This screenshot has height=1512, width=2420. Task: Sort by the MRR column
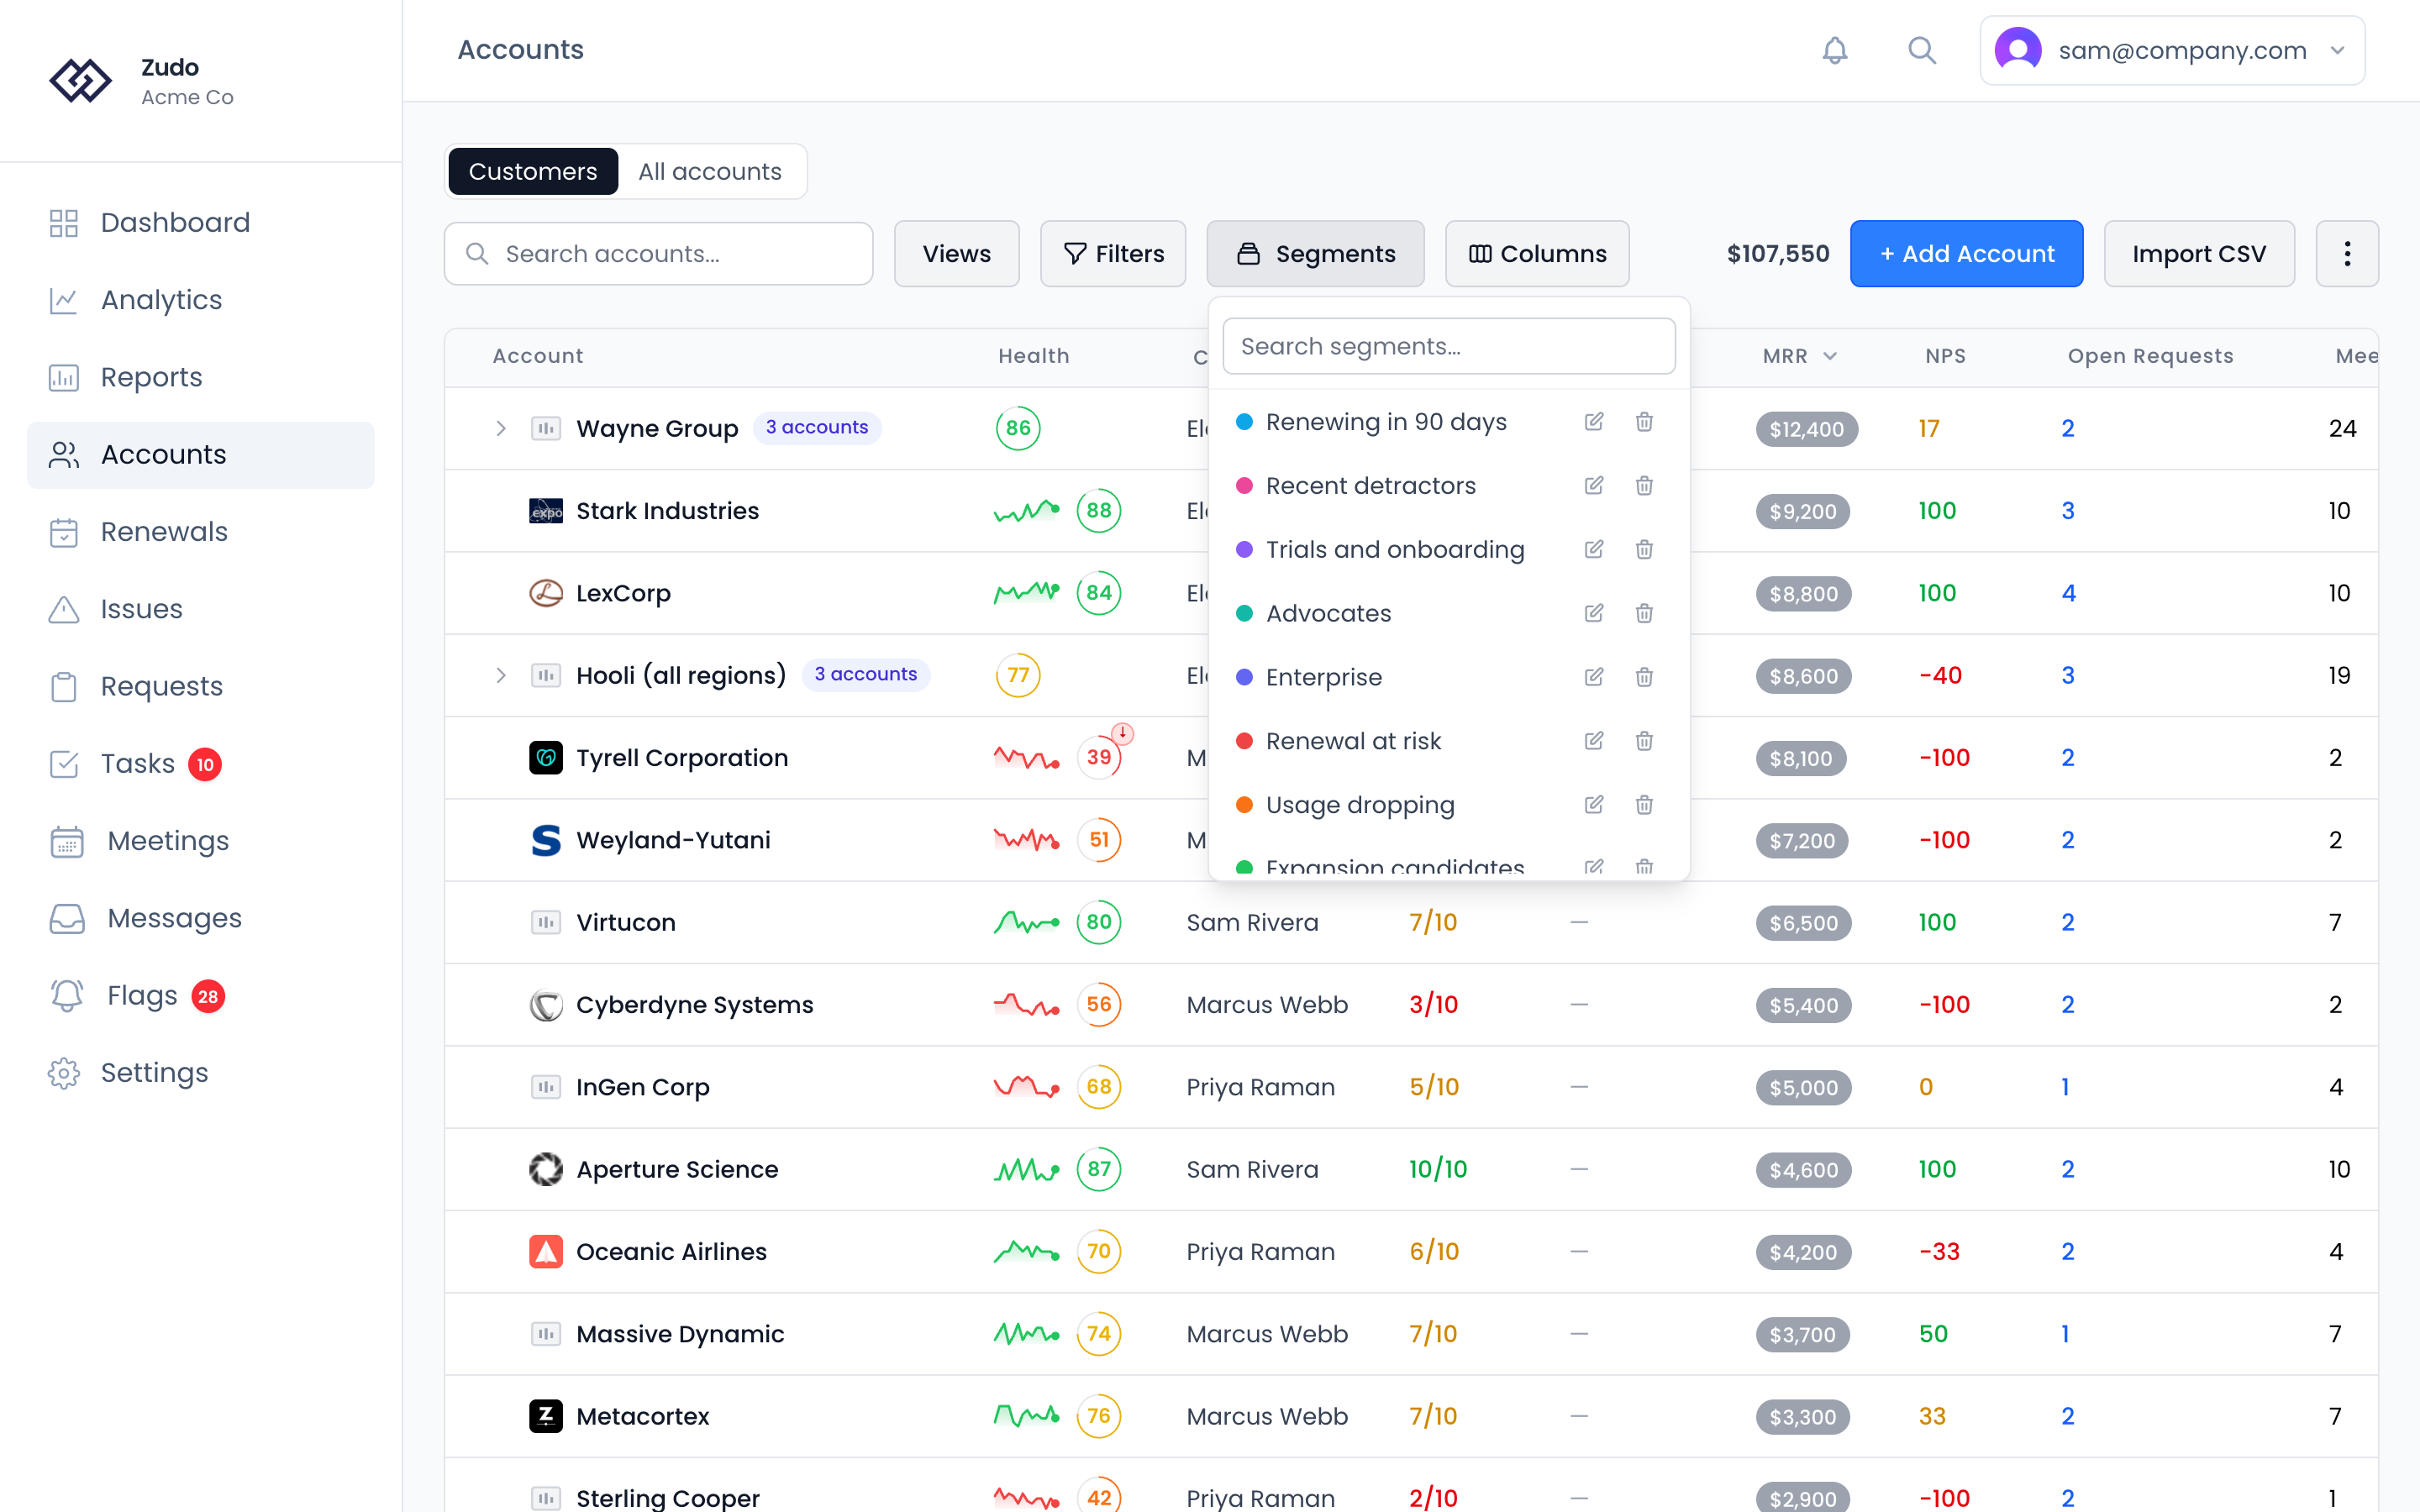point(1799,356)
